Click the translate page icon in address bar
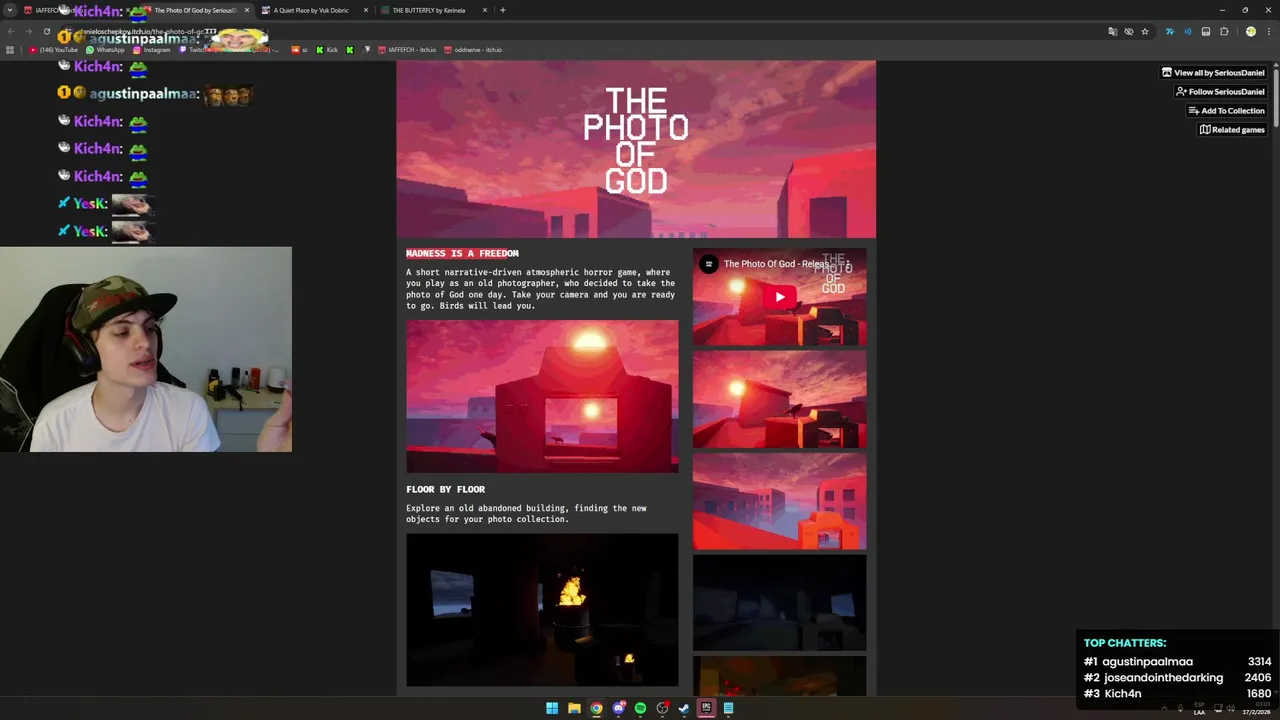 pos(1112,31)
